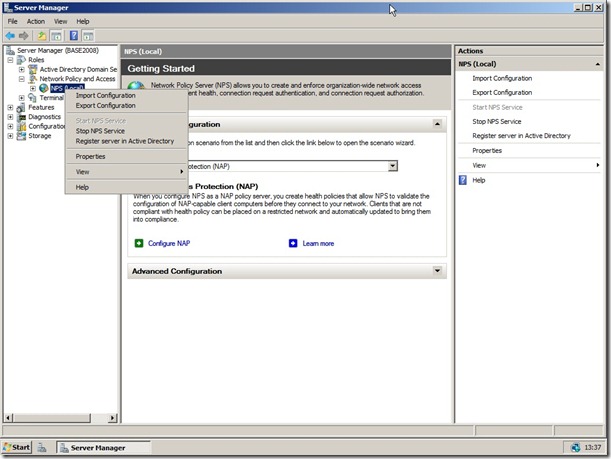The width and height of the screenshot is (611, 459).
Task: Expand the Advanced Configuration section
Action: point(437,270)
